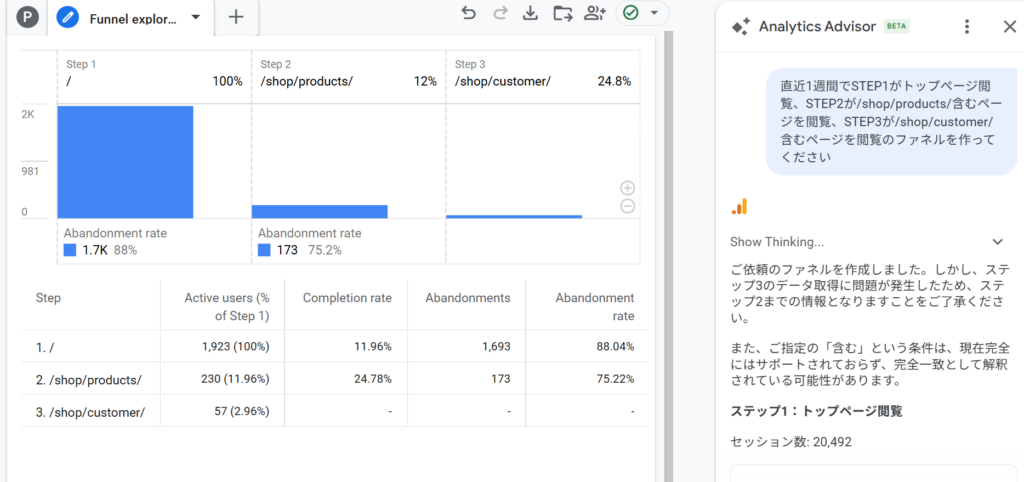Open Analytics Advisor more options menu
Screen dimensions: 1024x482
[x=965, y=27]
